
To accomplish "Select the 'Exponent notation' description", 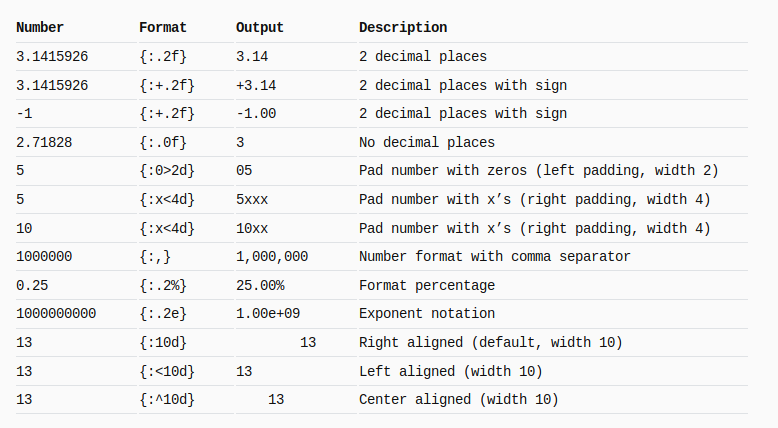I will click(x=427, y=313).
